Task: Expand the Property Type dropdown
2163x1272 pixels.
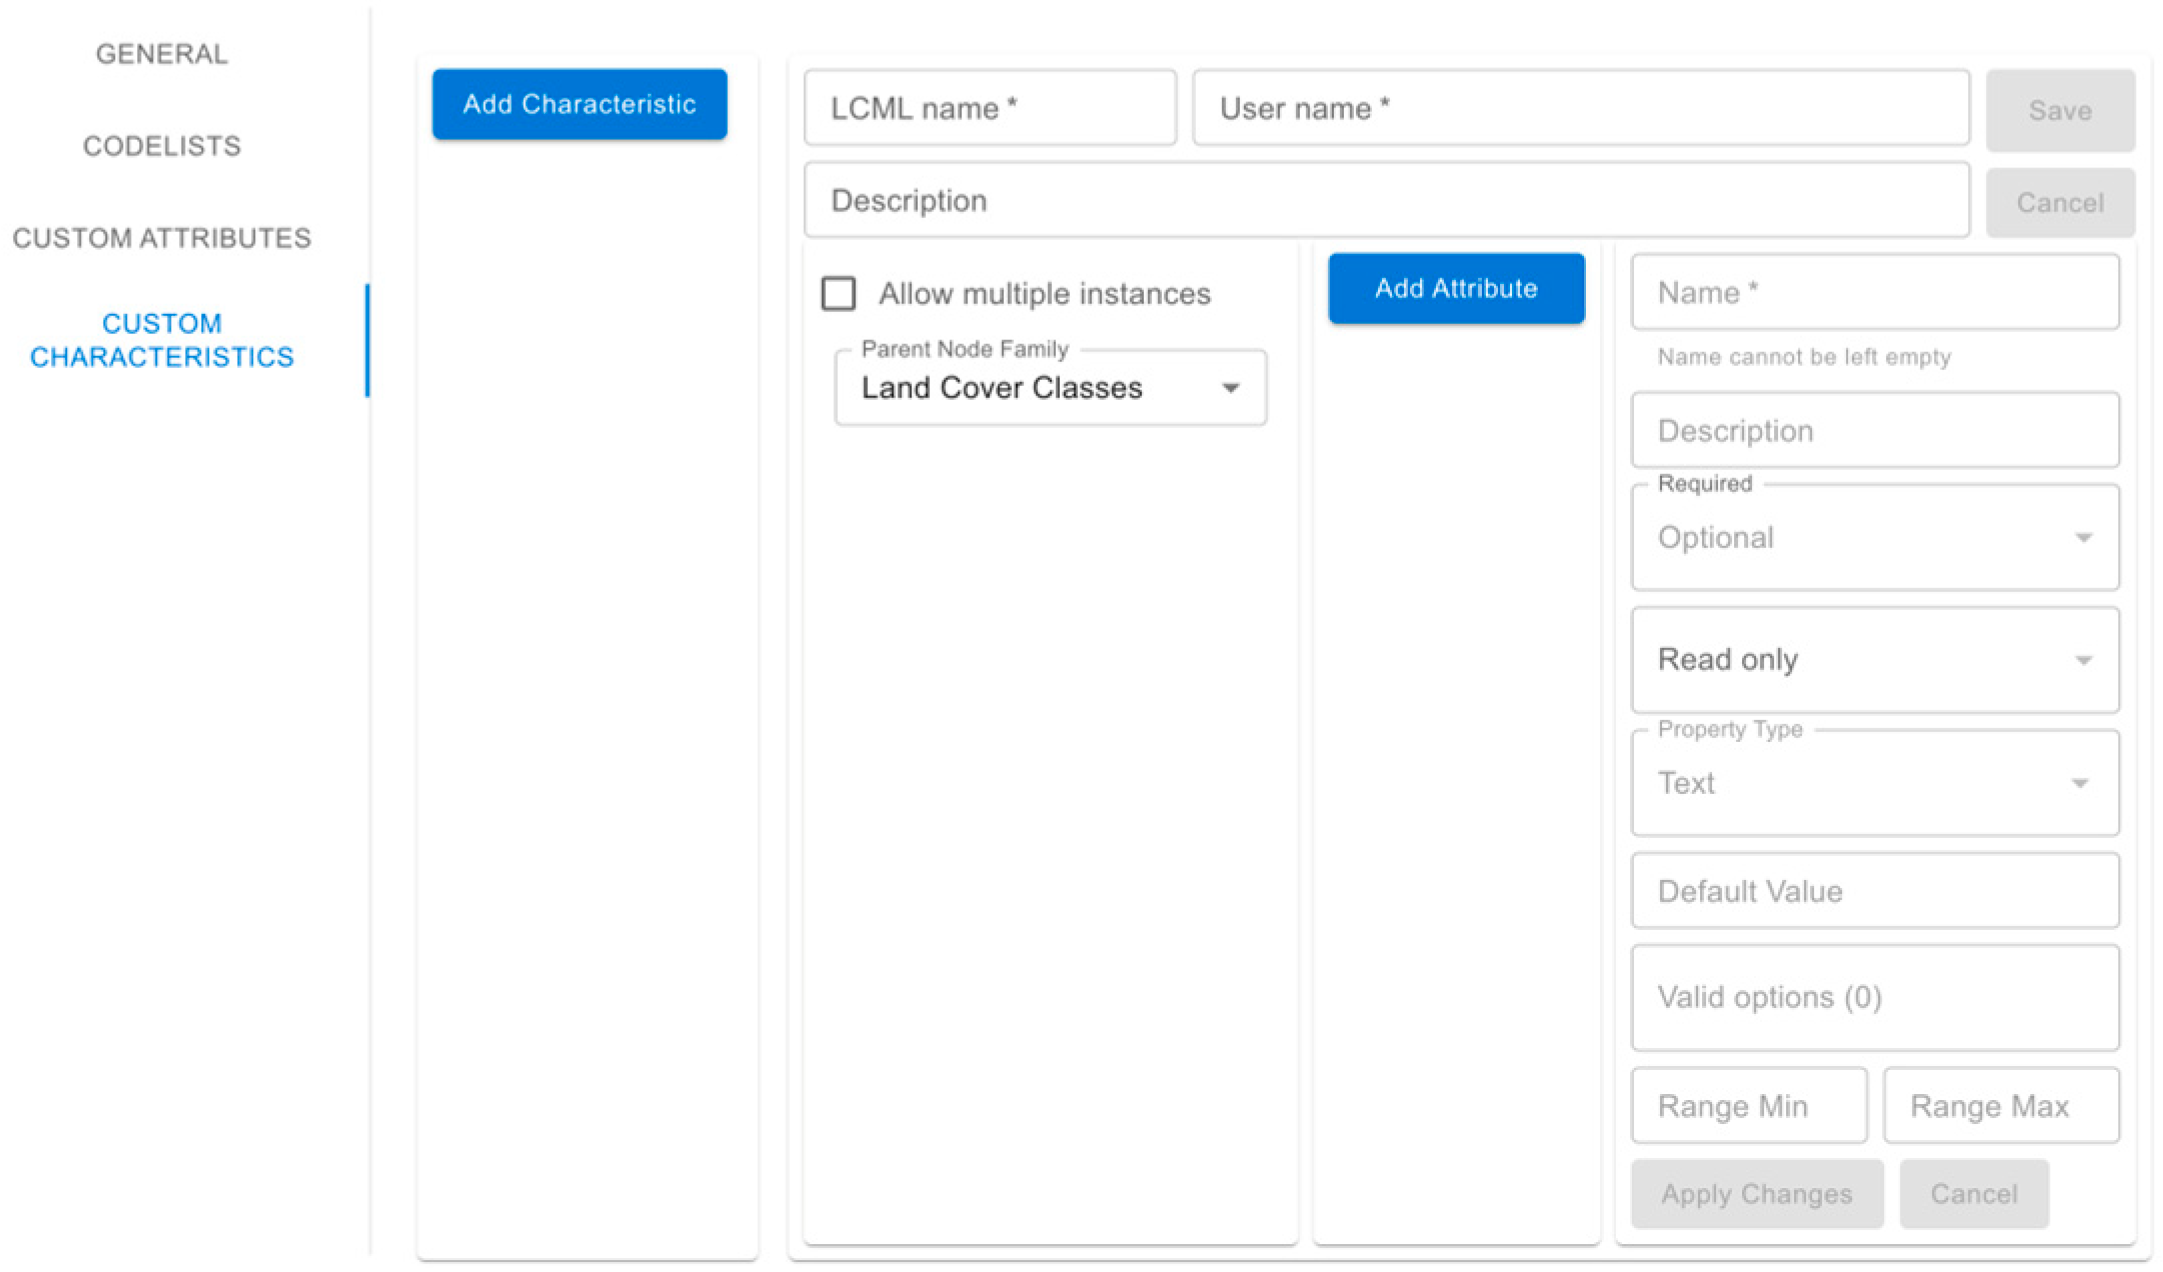Action: coord(1874,783)
